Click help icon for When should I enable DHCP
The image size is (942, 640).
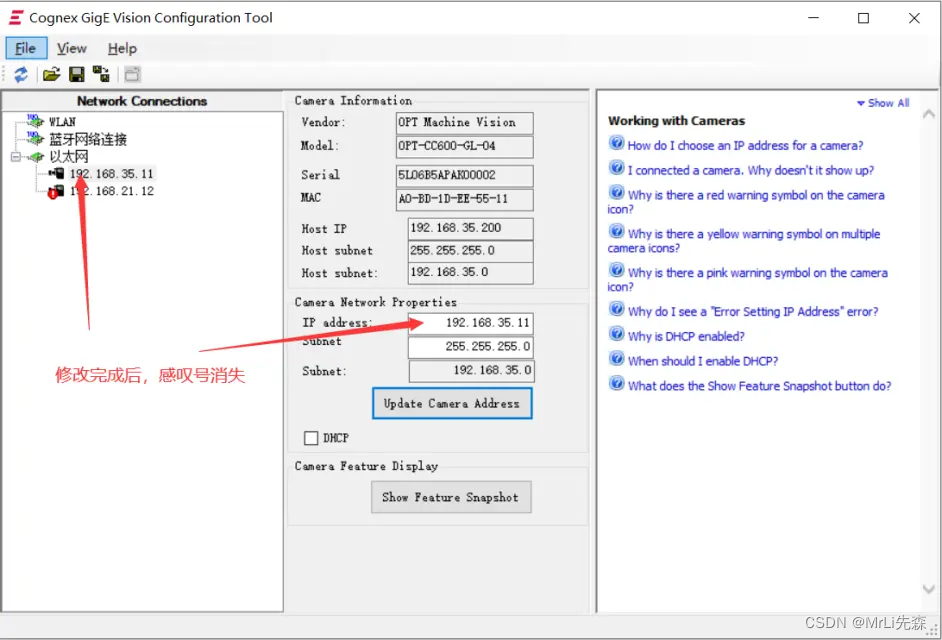(616, 359)
